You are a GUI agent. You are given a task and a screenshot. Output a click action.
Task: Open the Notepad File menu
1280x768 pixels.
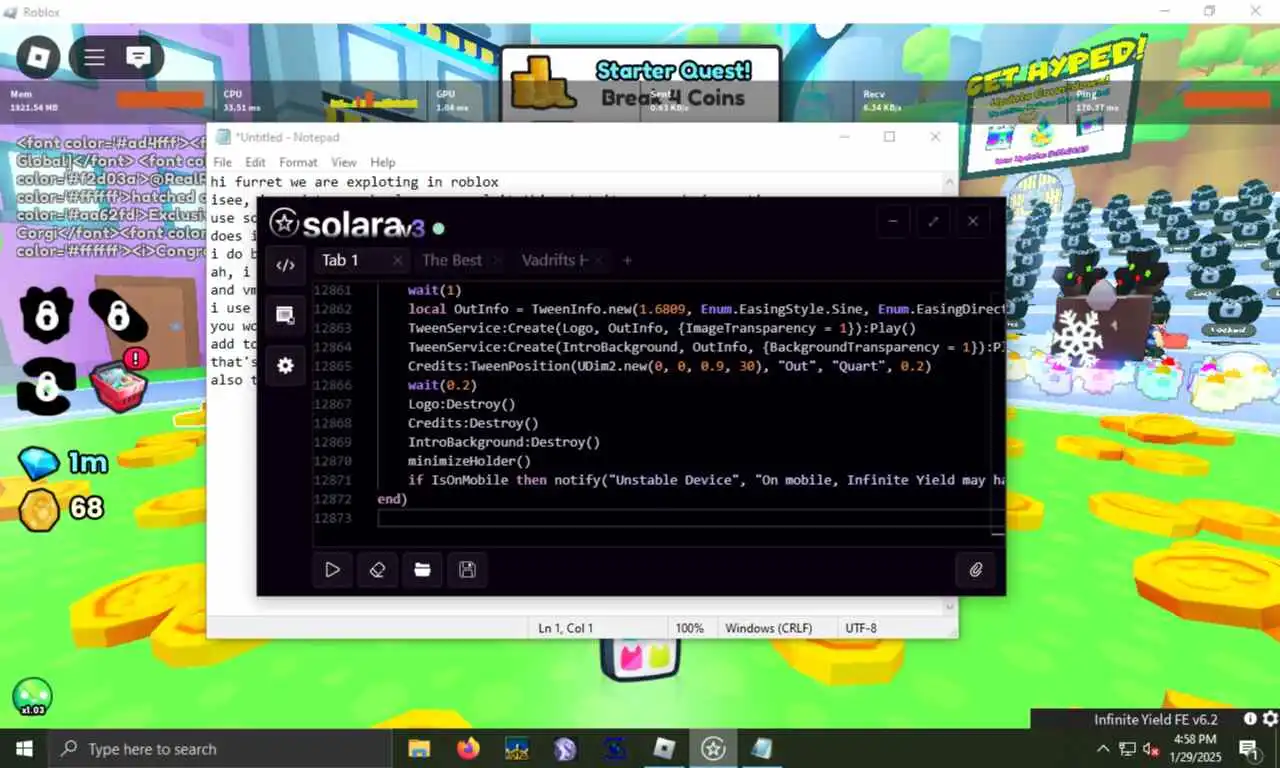(222, 162)
